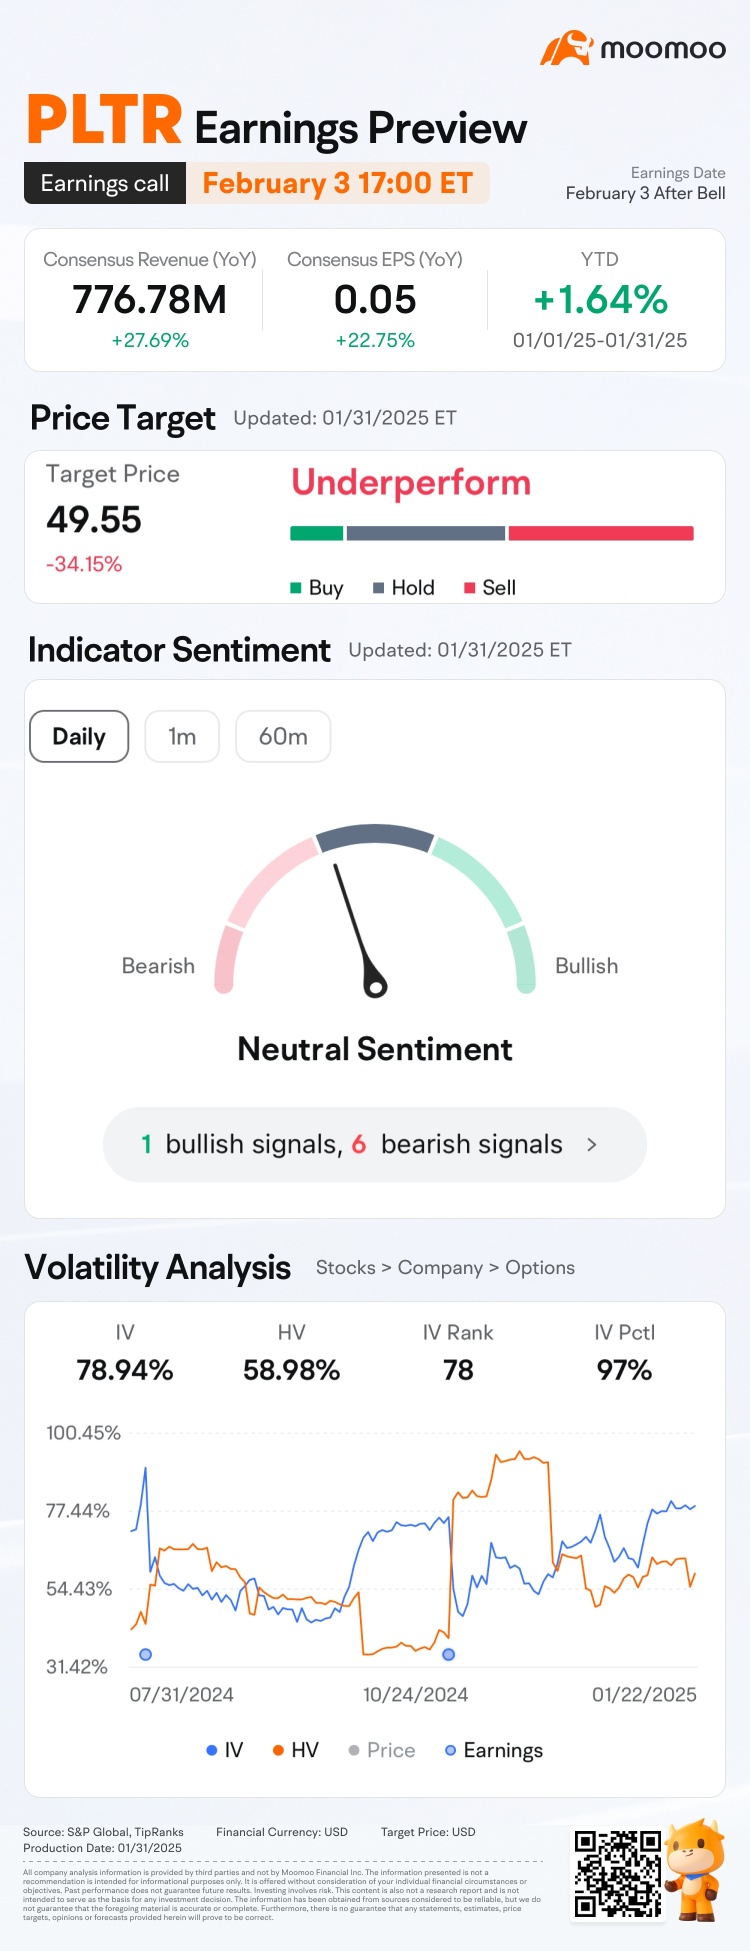This screenshot has width=750, height=1951.
Task: Click the October earnings marker on chart
Action: tap(448, 1654)
